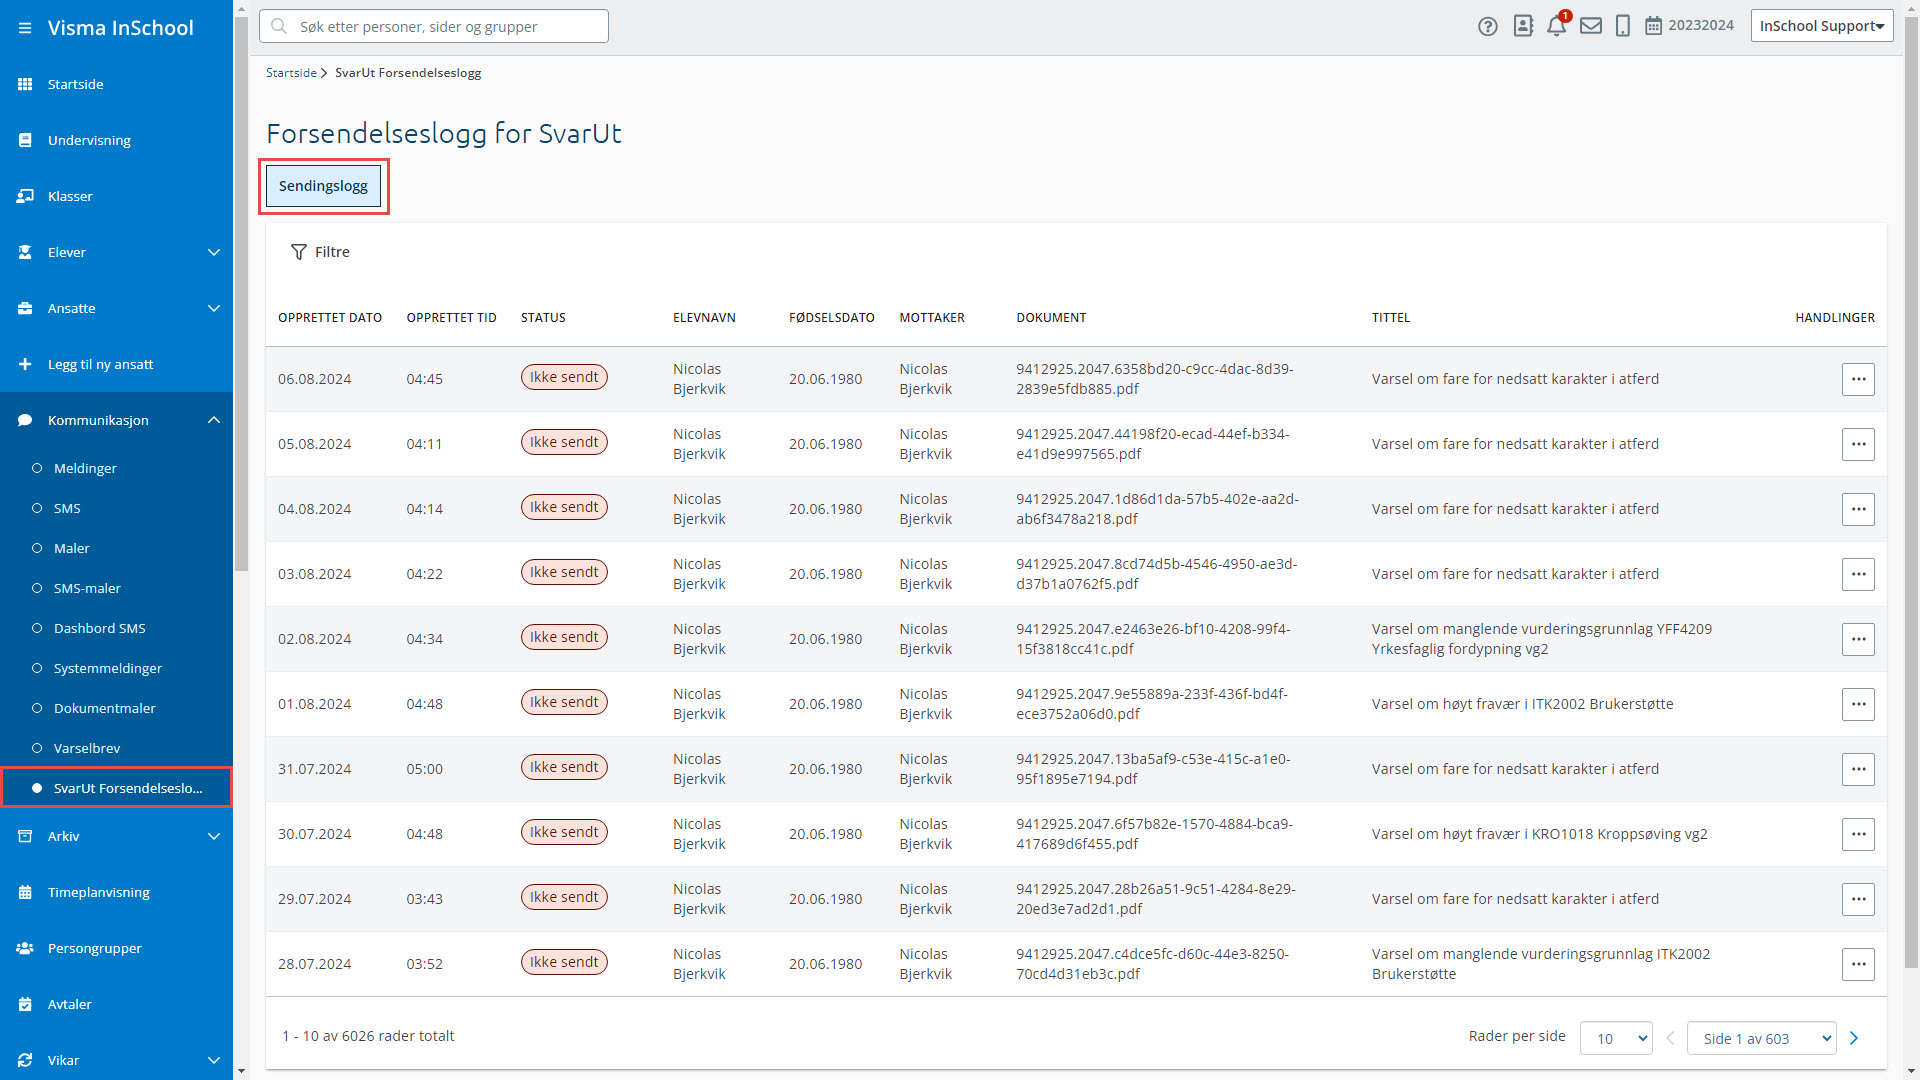Open actions menu for 30.07.2024 row
Image resolution: width=1920 pixels, height=1080 pixels.
click(x=1858, y=834)
